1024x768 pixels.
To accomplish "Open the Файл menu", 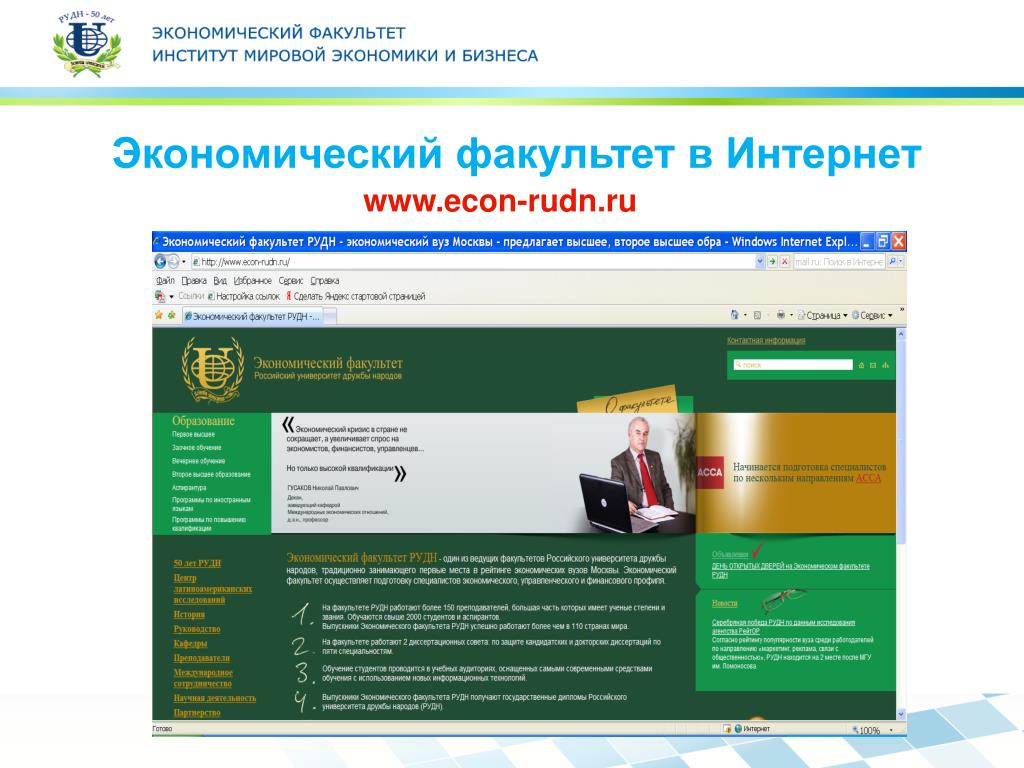I will [x=165, y=281].
